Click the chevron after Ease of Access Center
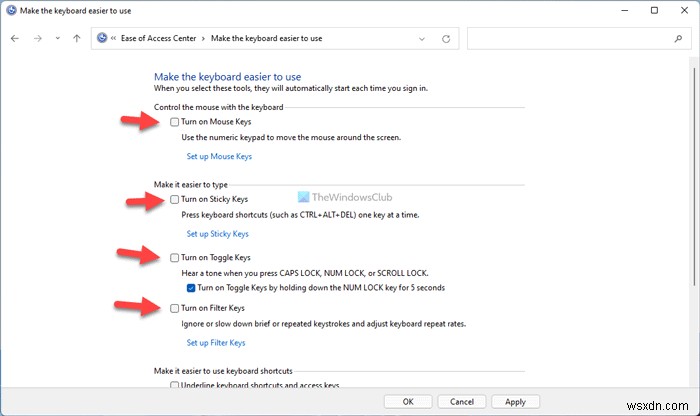Image resolution: width=700 pixels, height=416 pixels. click(x=203, y=38)
